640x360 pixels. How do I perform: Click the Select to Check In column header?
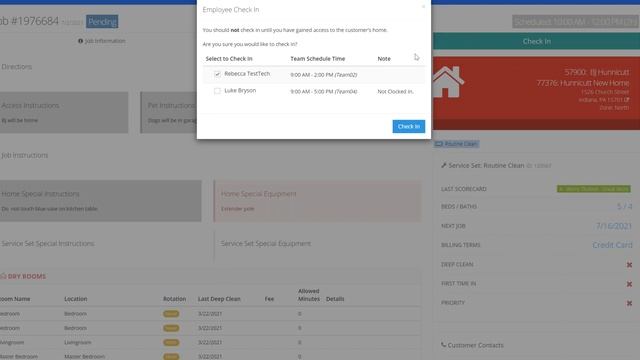pyautogui.click(x=229, y=59)
